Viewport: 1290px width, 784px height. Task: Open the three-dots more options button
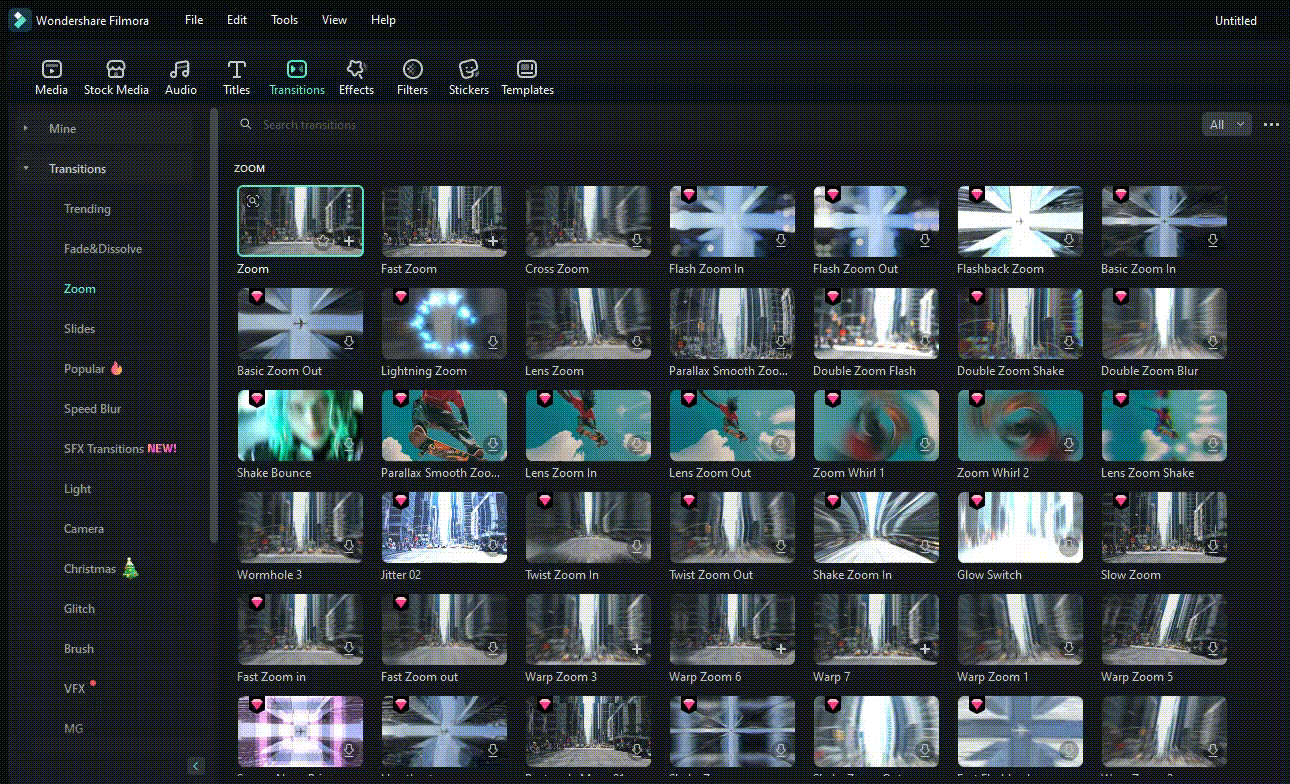1271,125
